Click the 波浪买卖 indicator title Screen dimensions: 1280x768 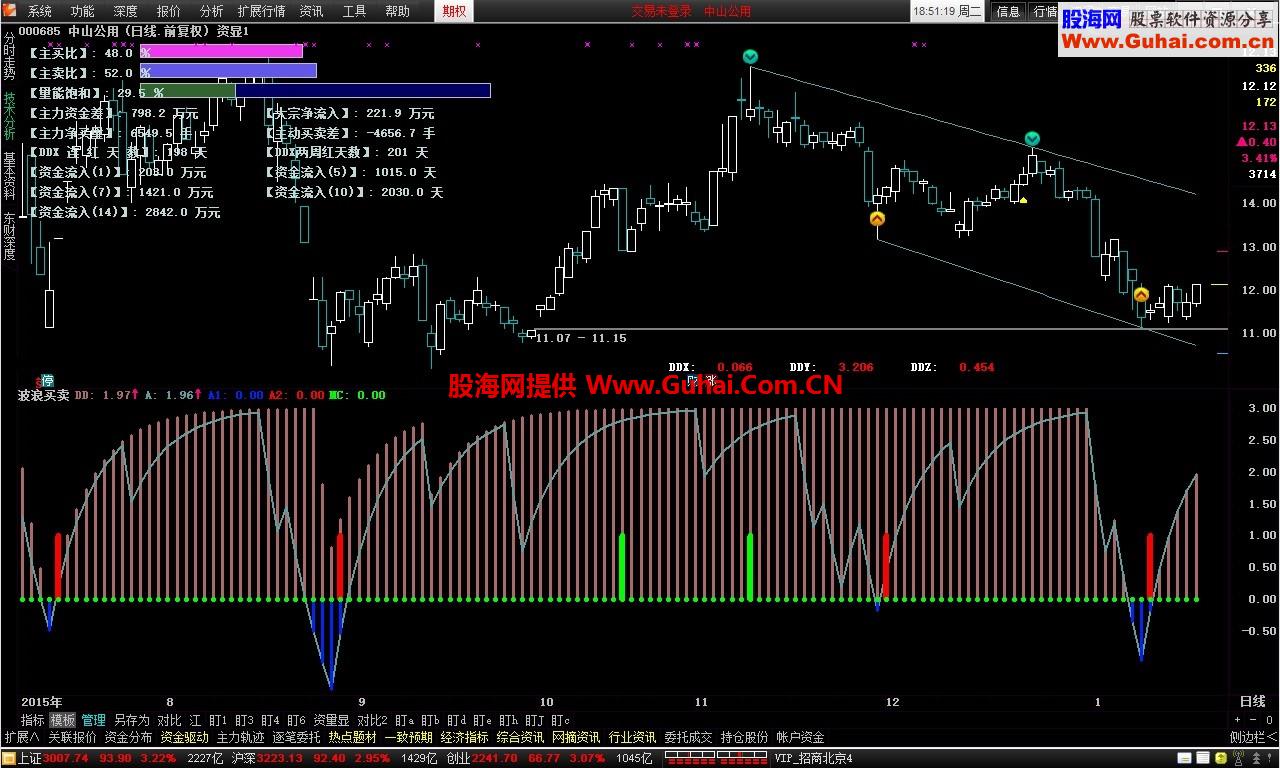point(44,395)
